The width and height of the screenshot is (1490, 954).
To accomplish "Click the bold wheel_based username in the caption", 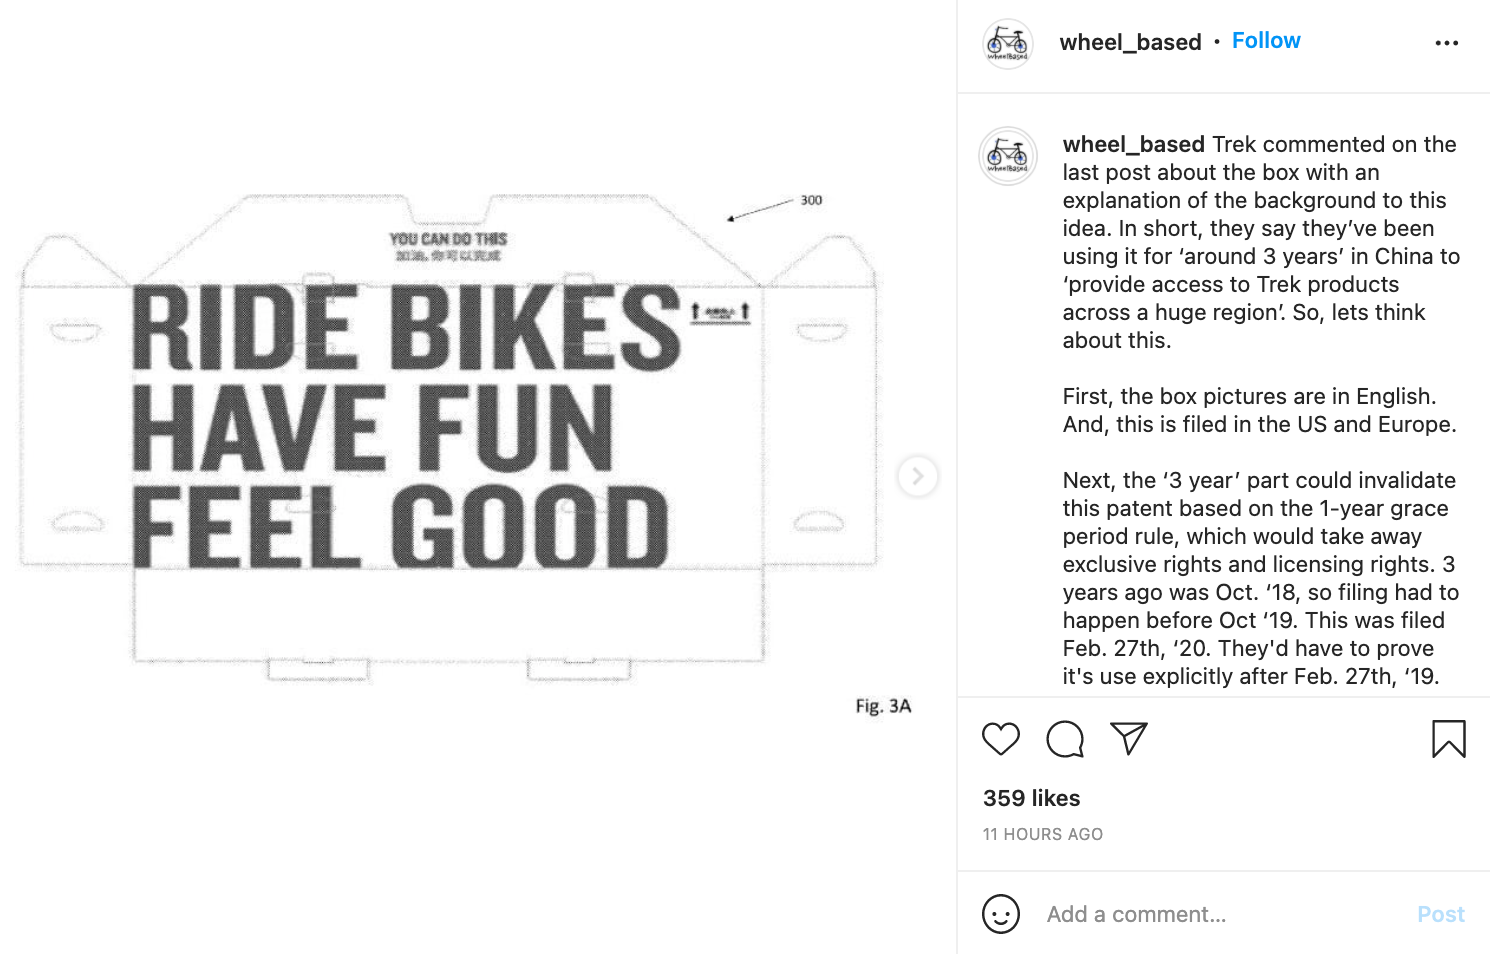I will coord(1133,145).
